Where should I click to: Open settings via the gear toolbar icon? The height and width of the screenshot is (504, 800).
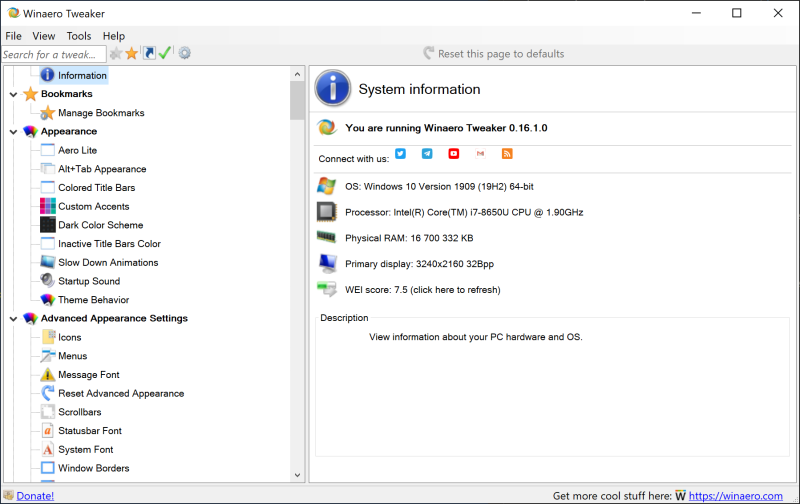click(185, 53)
